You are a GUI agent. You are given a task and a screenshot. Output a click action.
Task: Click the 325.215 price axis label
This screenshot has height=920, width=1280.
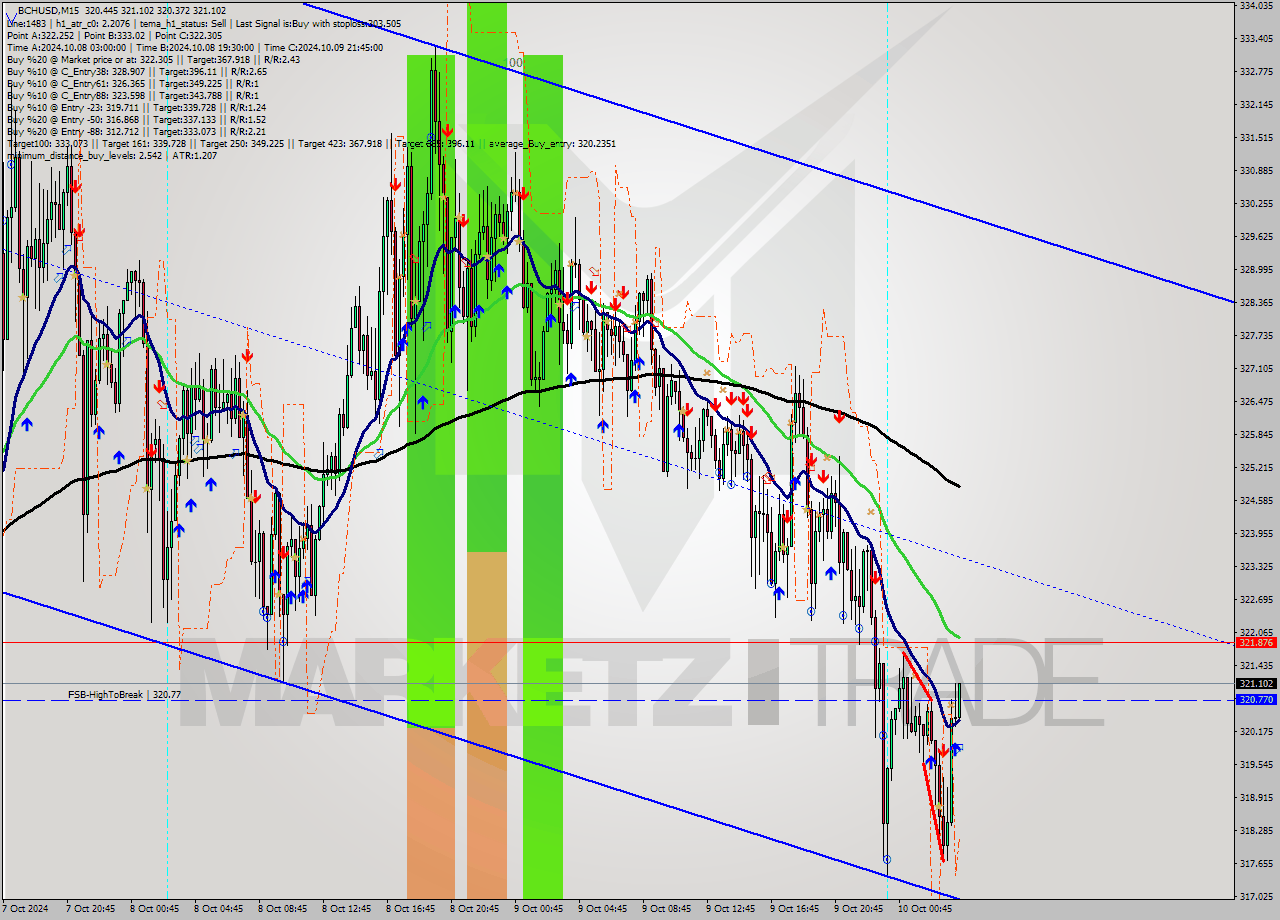tap(1256, 468)
